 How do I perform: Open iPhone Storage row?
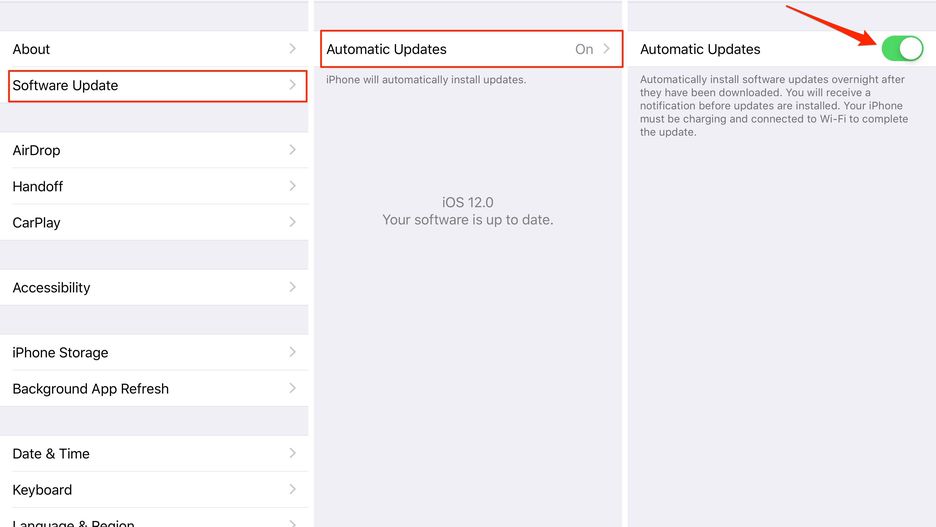click(x=154, y=353)
